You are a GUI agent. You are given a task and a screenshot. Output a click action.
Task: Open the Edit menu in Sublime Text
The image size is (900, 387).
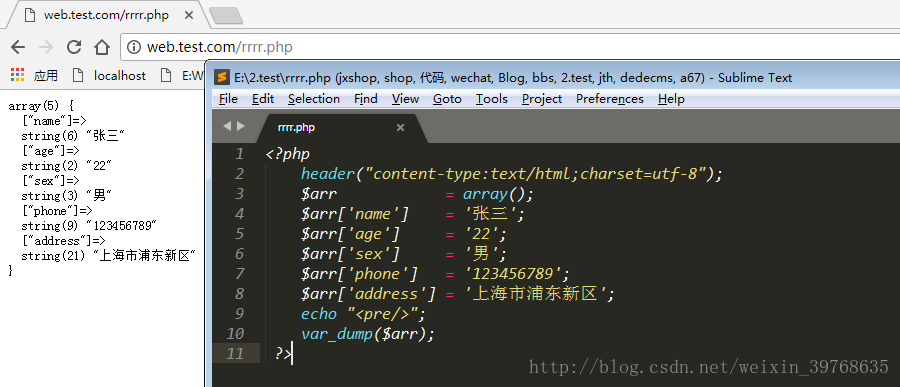pos(263,99)
